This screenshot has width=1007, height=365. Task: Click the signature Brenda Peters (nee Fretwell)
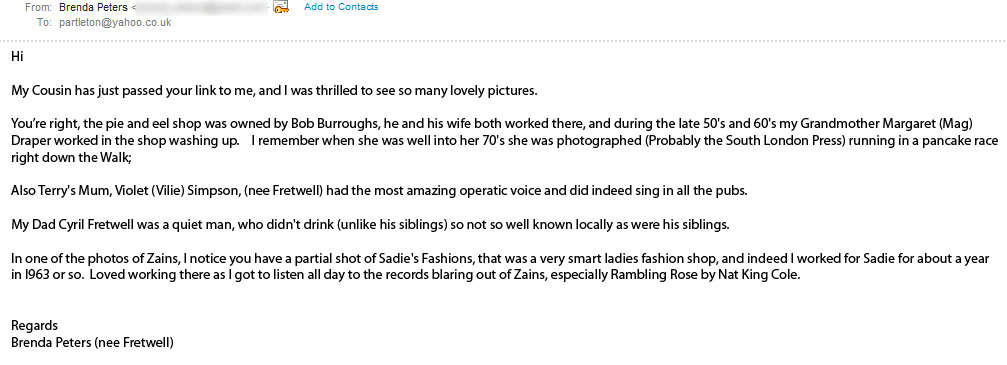point(92,343)
